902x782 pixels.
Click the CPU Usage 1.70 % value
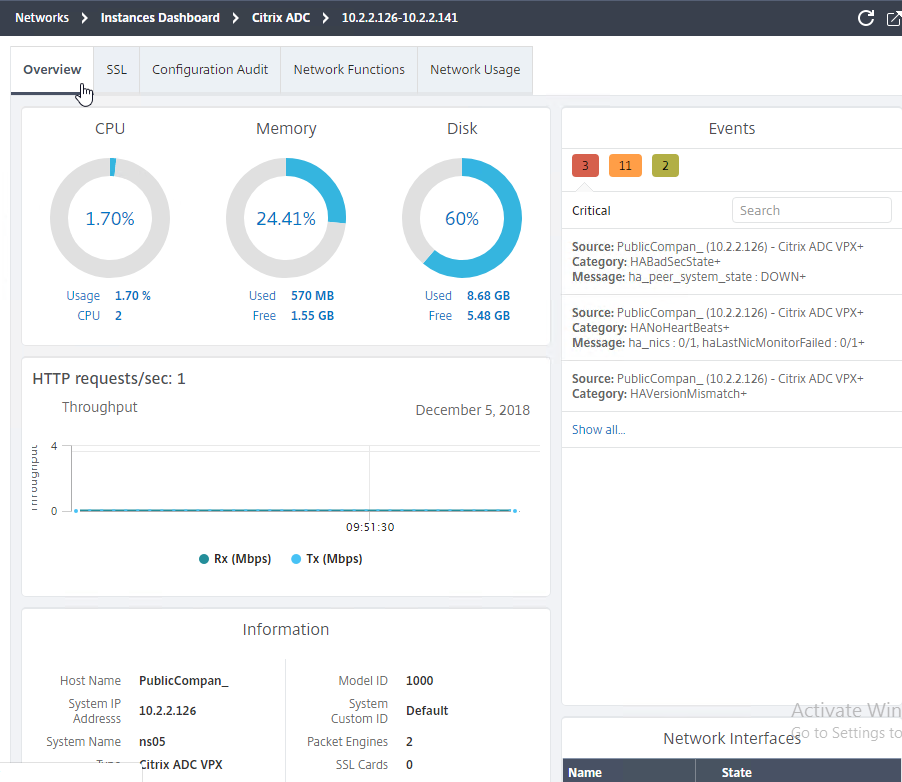pyautogui.click(x=133, y=296)
